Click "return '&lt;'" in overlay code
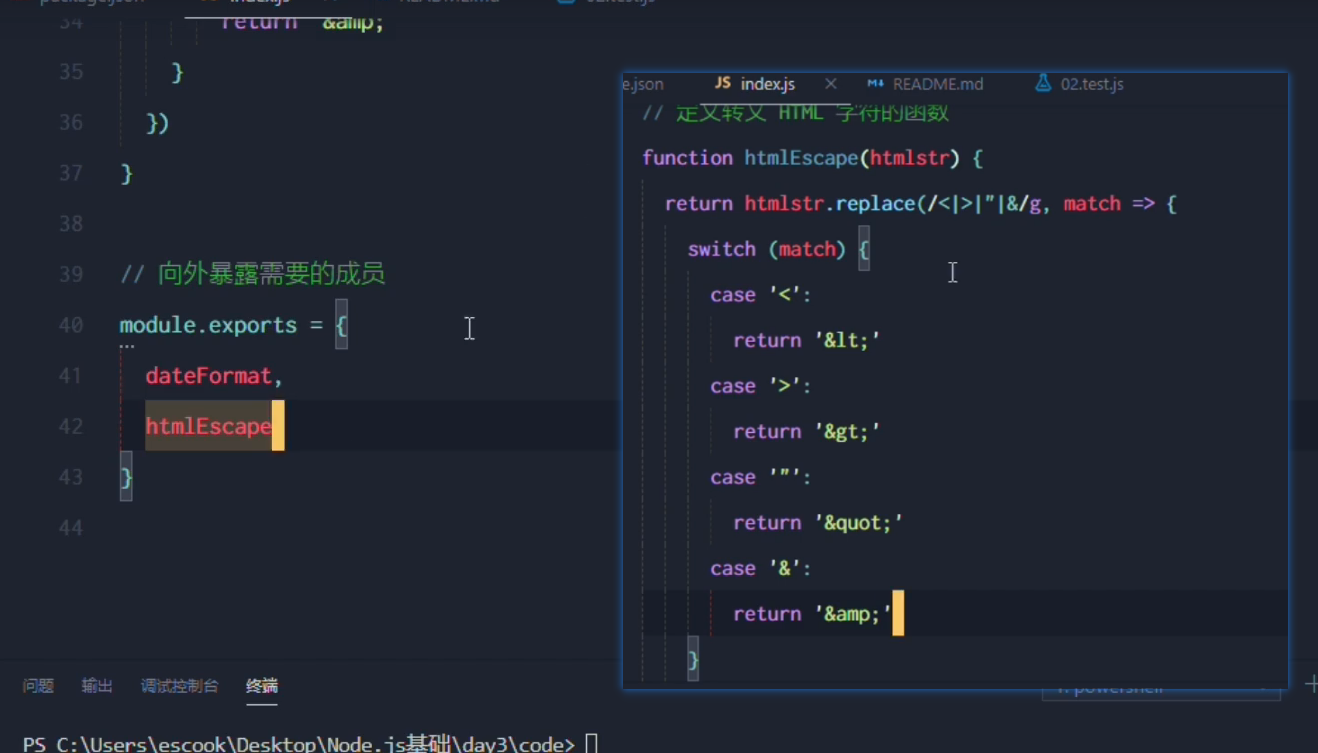 click(807, 341)
